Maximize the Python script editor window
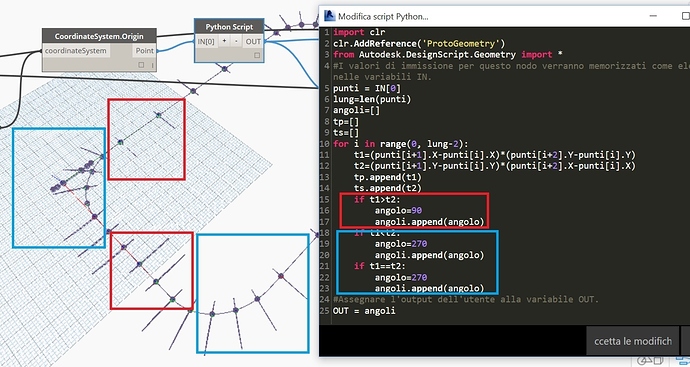The width and height of the screenshot is (690, 367). (x=685, y=16)
